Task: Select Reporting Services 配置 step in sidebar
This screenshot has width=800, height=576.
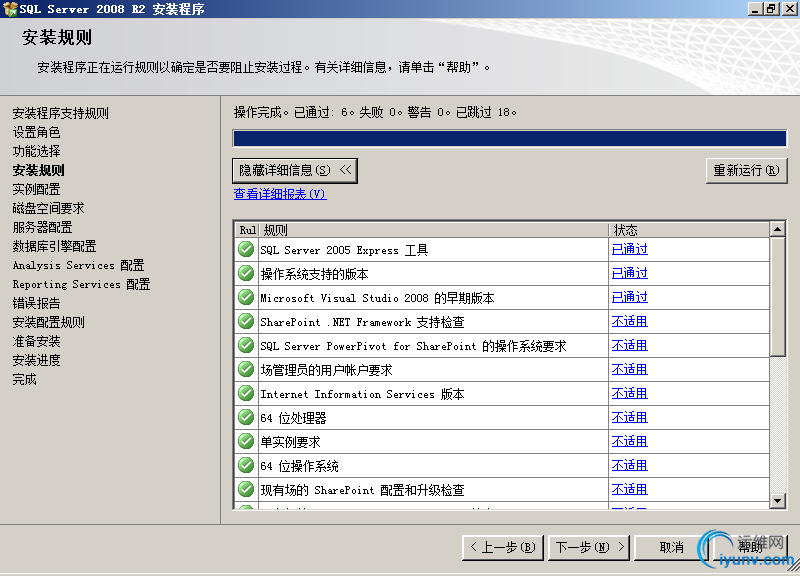Action: pos(82,284)
